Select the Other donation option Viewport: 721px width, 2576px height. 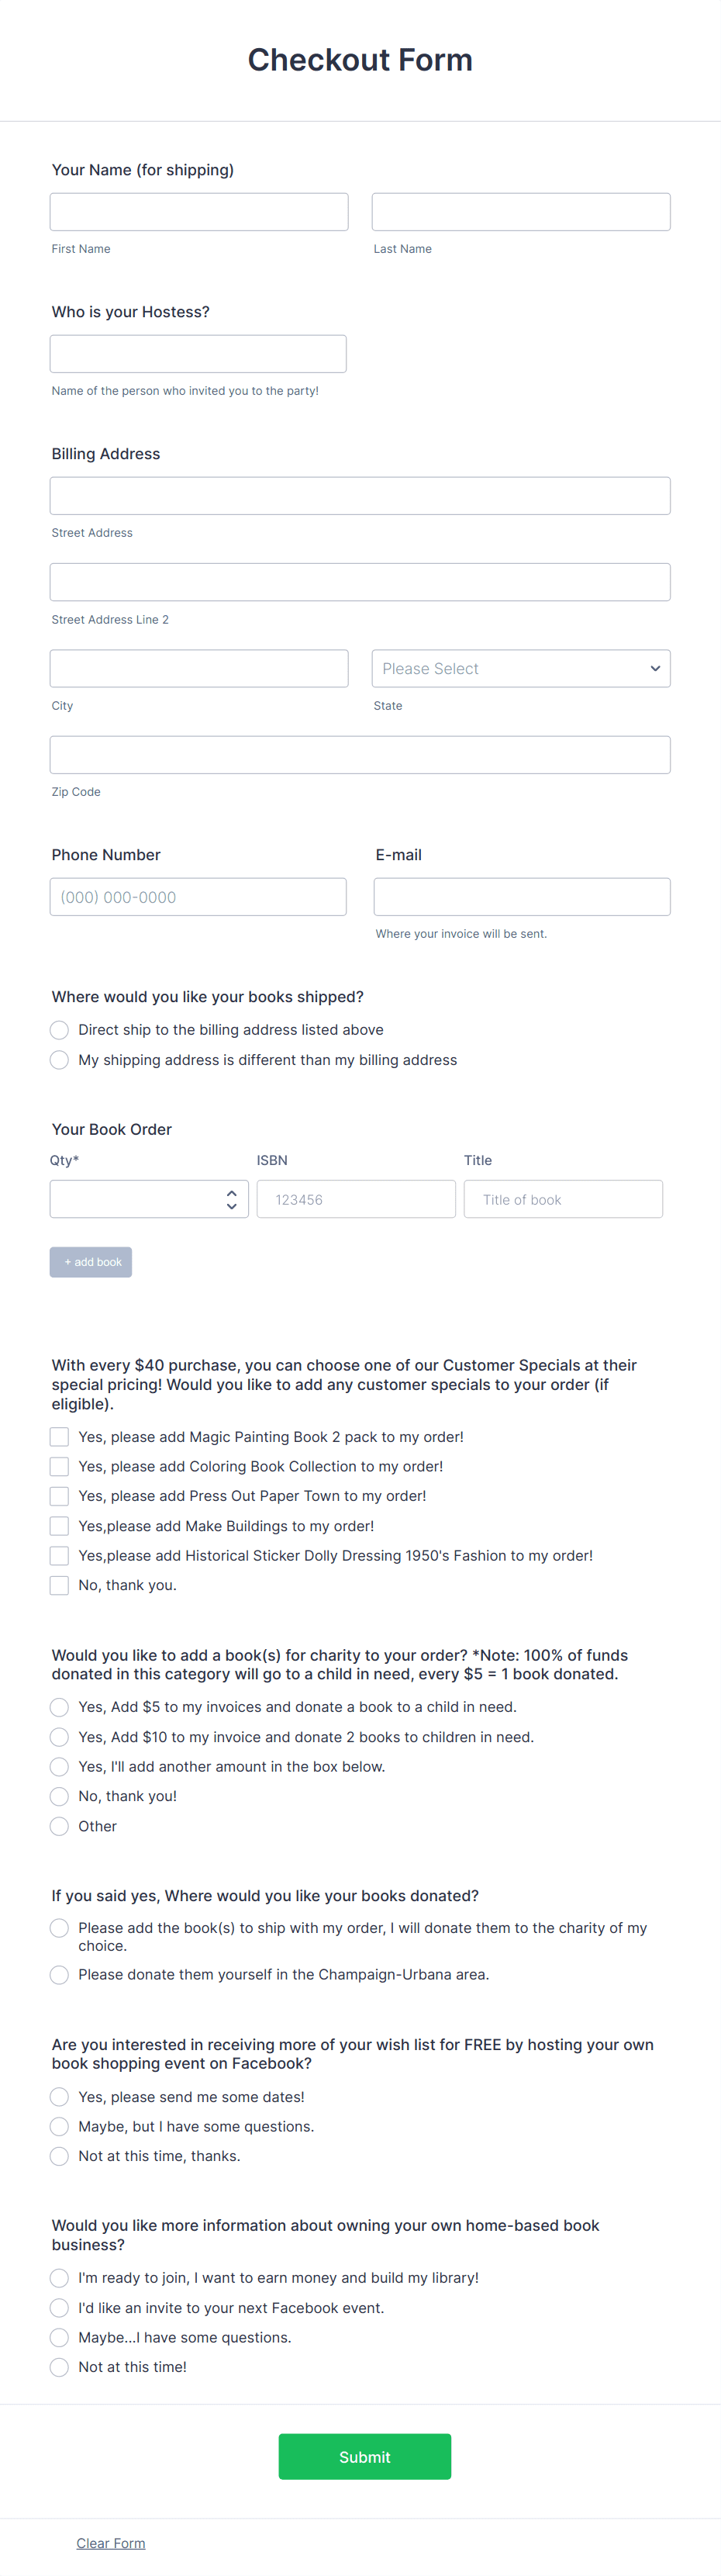click(x=59, y=1826)
